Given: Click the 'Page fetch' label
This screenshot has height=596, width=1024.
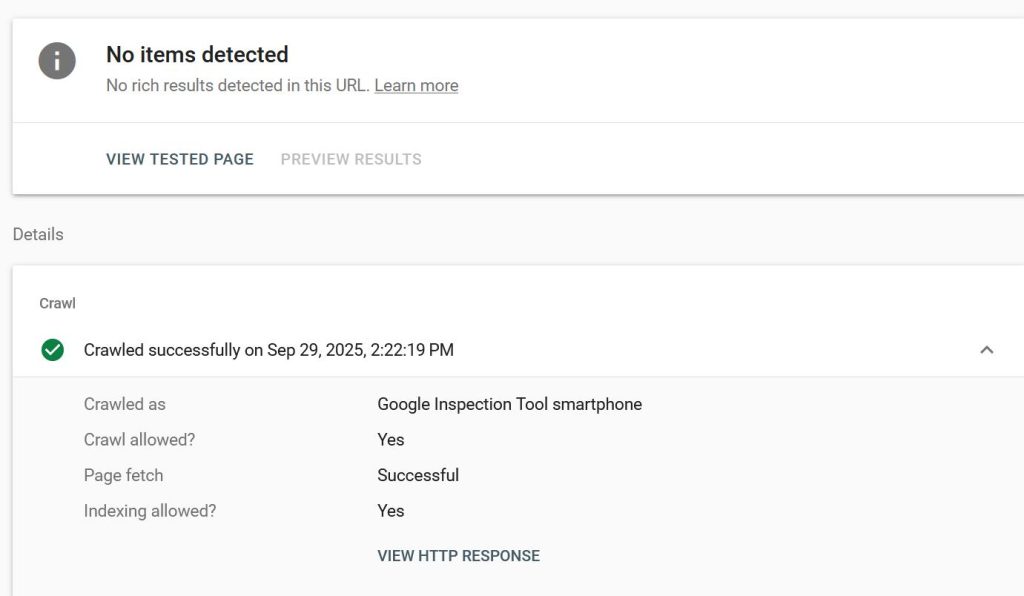Looking at the screenshot, I should (x=123, y=475).
